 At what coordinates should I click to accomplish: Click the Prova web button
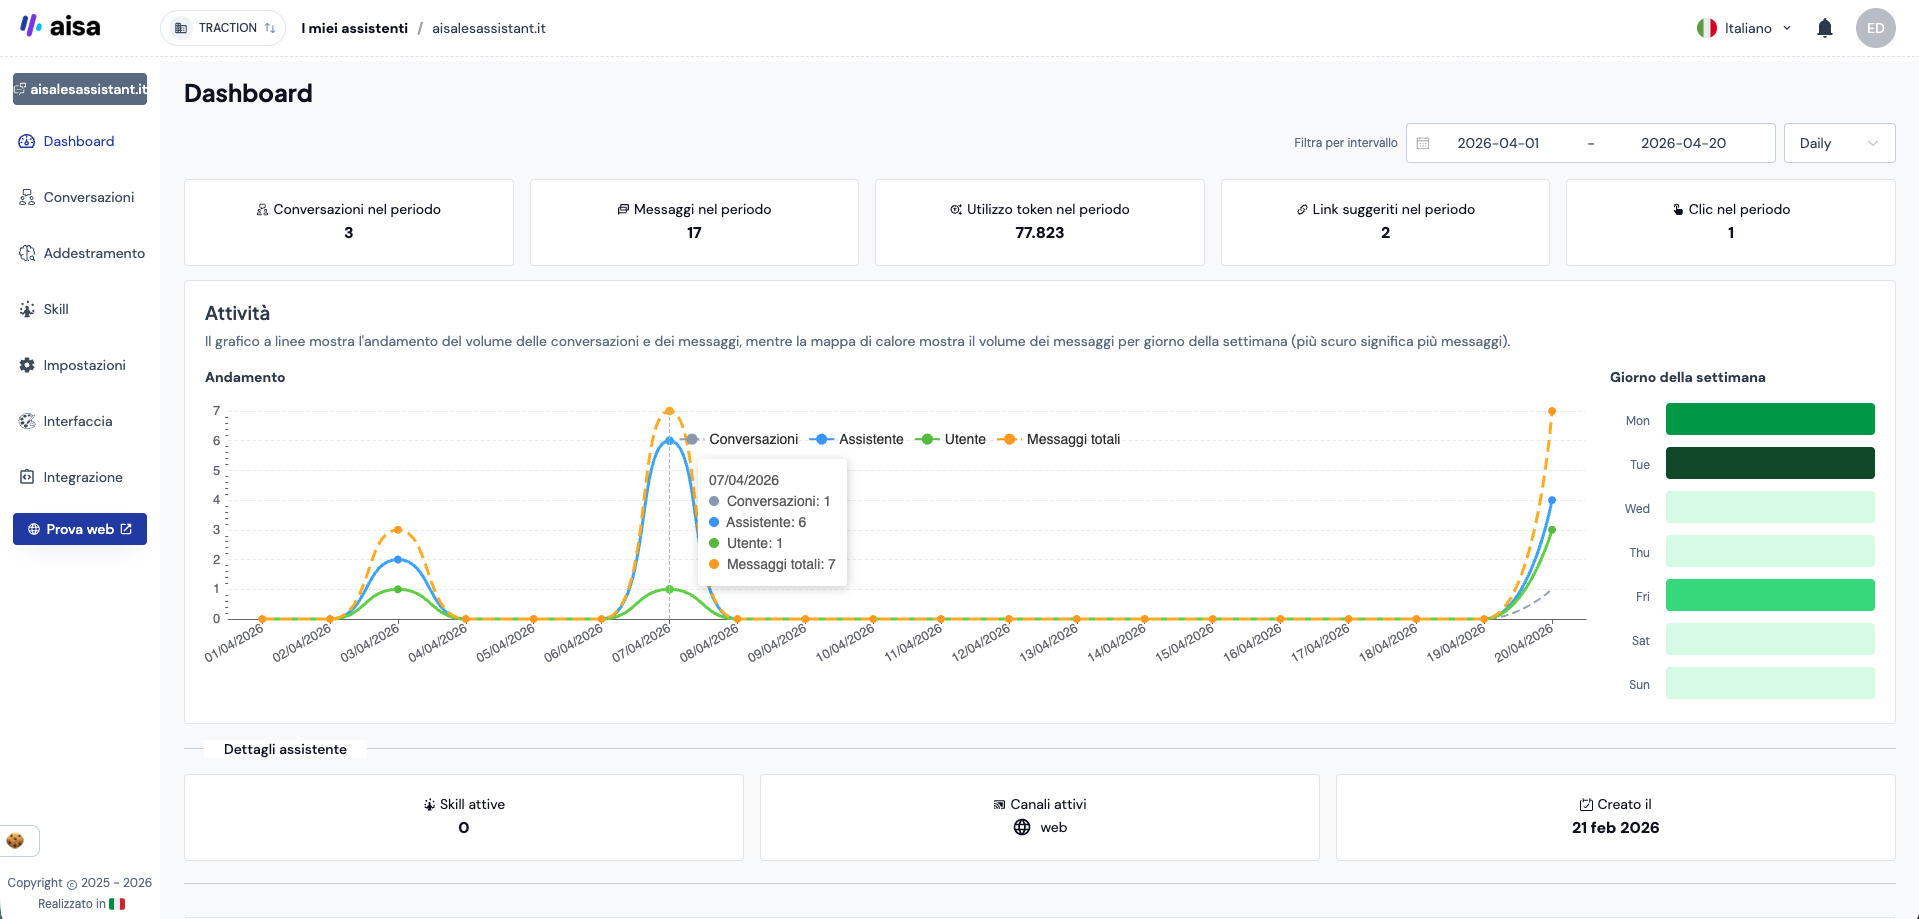pos(80,529)
